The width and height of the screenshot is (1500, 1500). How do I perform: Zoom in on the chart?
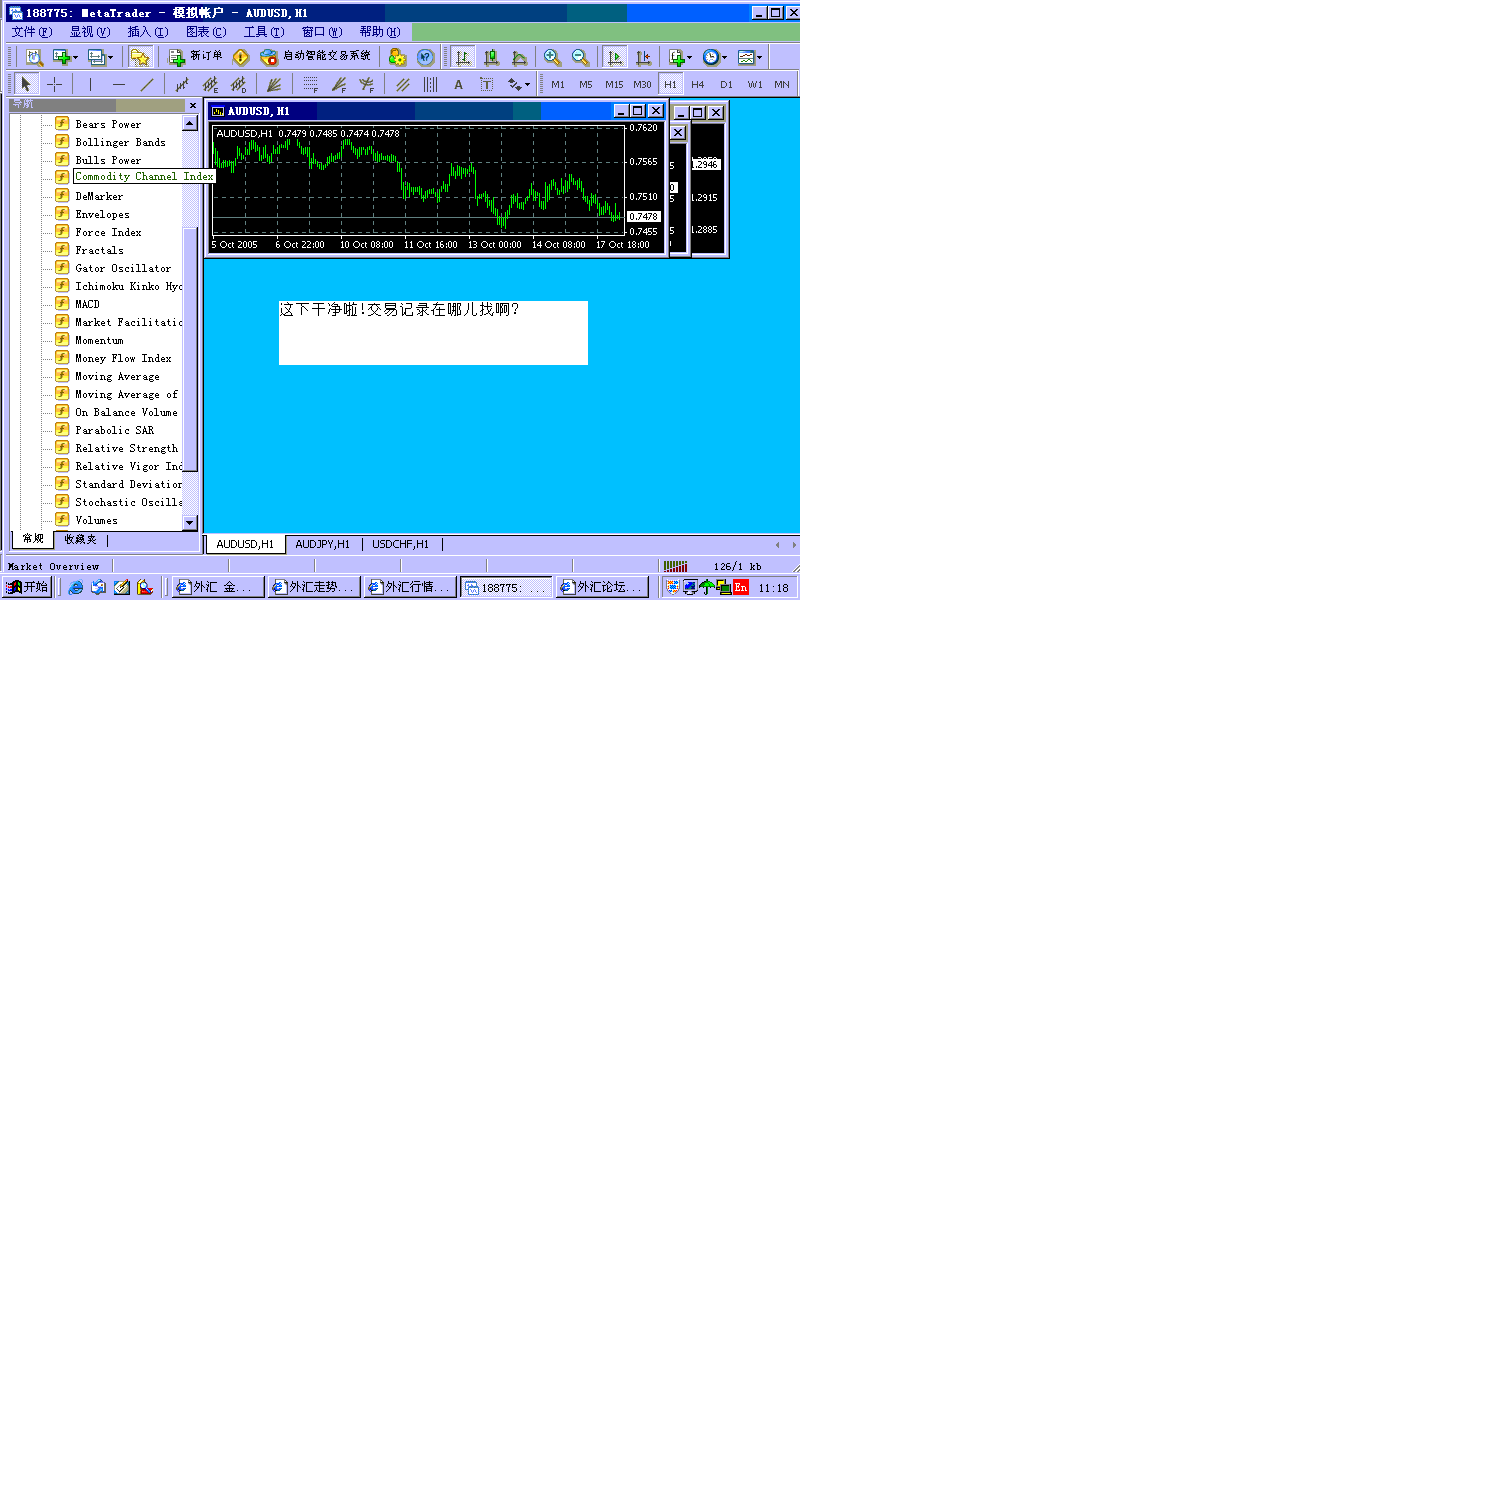[x=552, y=57]
